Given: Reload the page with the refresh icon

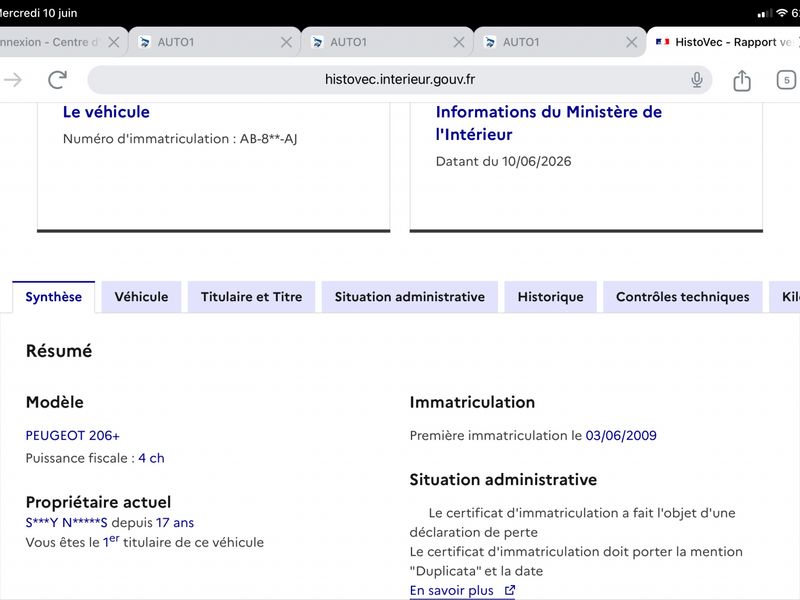Looking at the screenshot, I should click(57, 80).
